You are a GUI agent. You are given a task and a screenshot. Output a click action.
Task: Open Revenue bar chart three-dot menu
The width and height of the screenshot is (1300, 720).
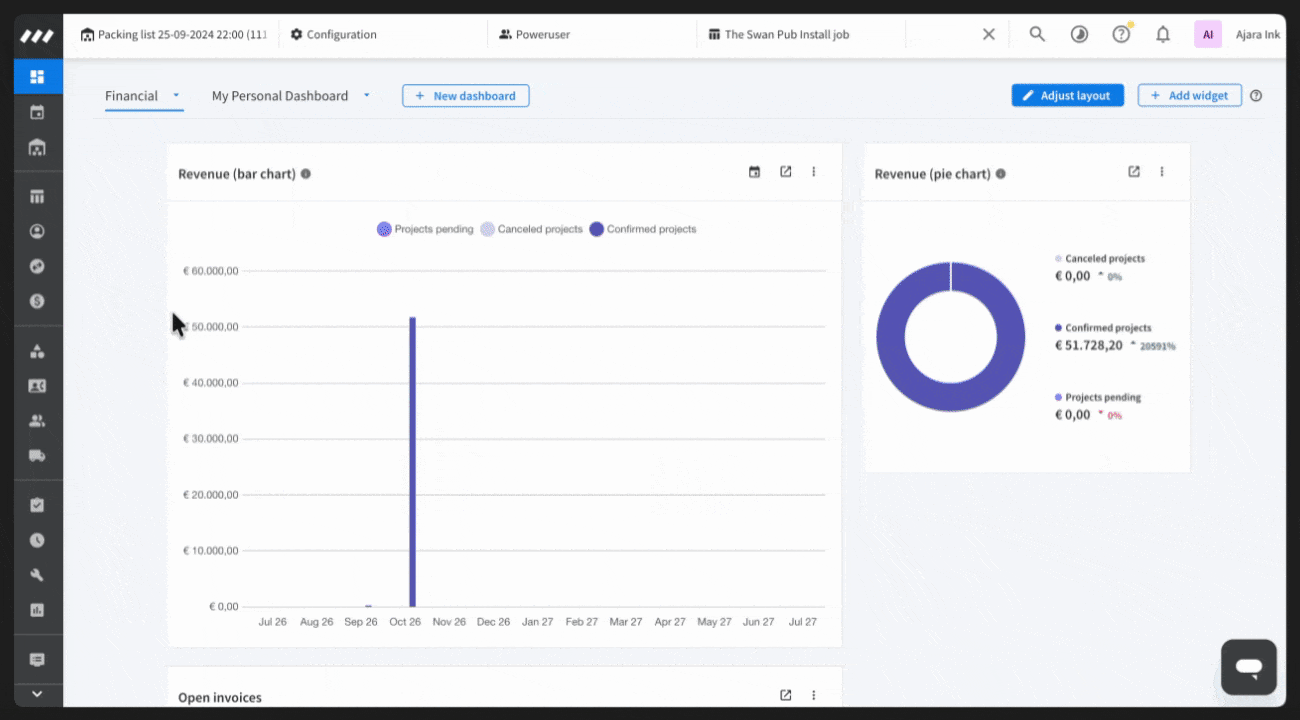tap(813, 172)
